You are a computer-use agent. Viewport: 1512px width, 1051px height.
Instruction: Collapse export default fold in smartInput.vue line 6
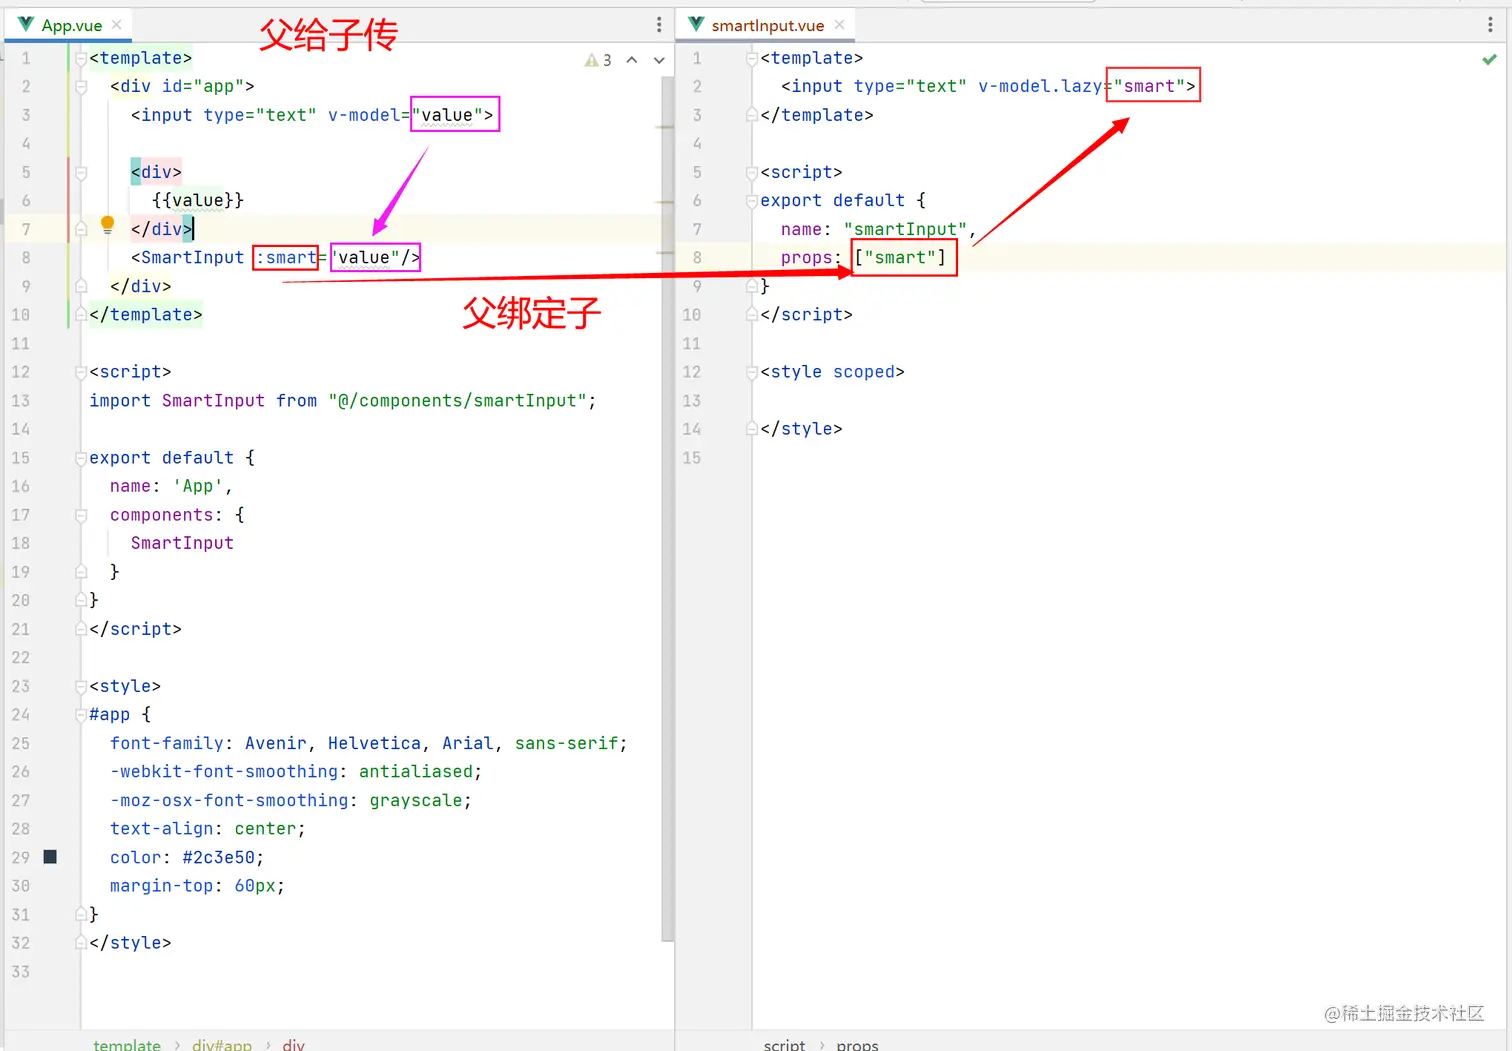coord(752,201)
